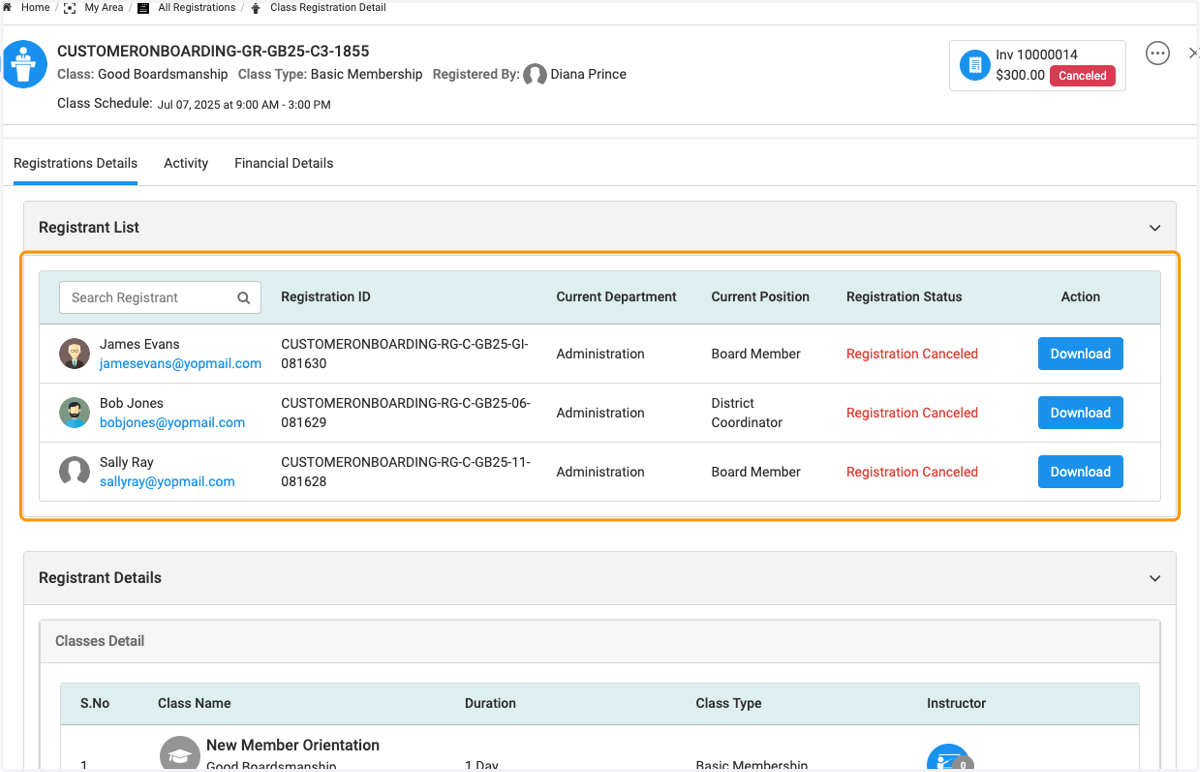Click the New Member Orientation class name
1200x772 pixels.
point(293,745)
